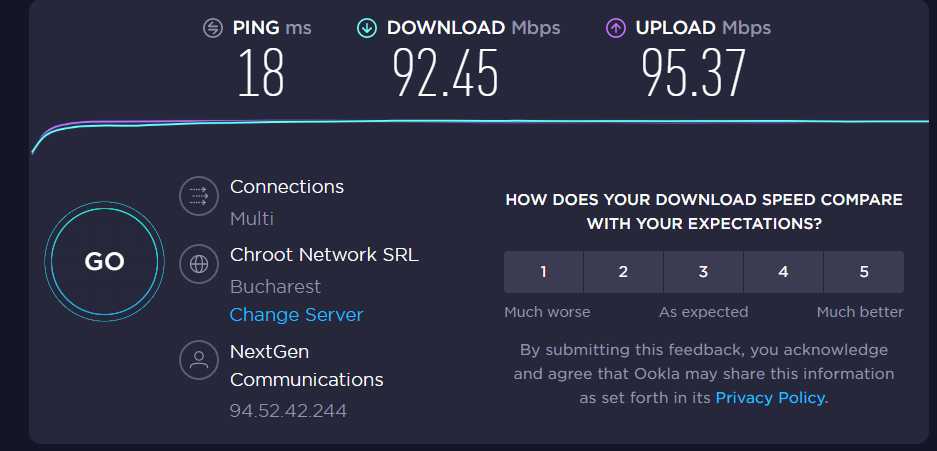Rate download speed as 2
This screenshot has height=451, width=937.
[x=623, y=272]
